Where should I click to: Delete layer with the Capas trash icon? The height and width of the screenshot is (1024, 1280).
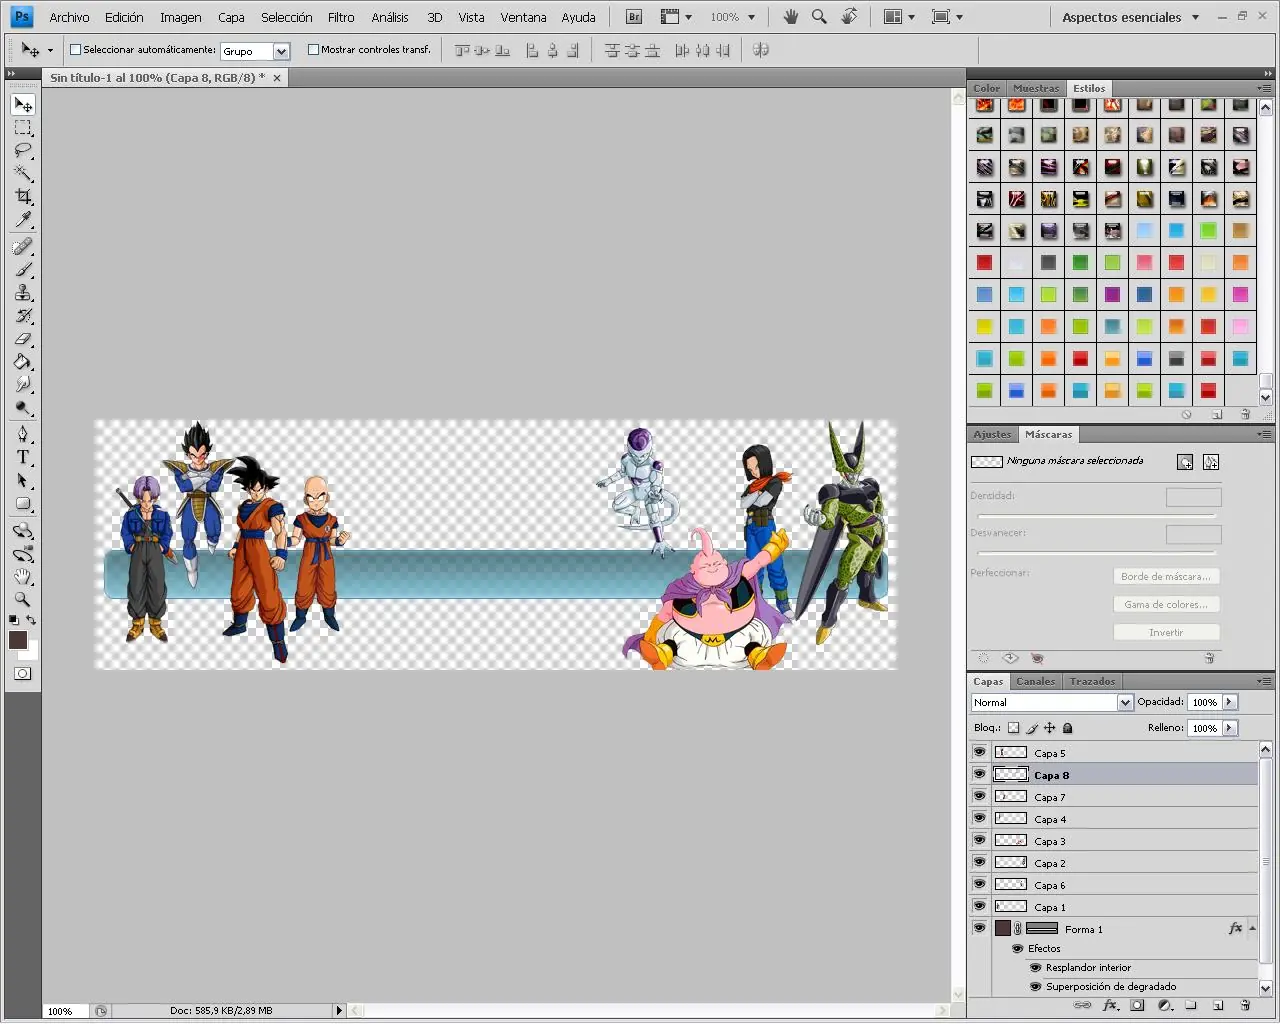click(1245, 1006)
